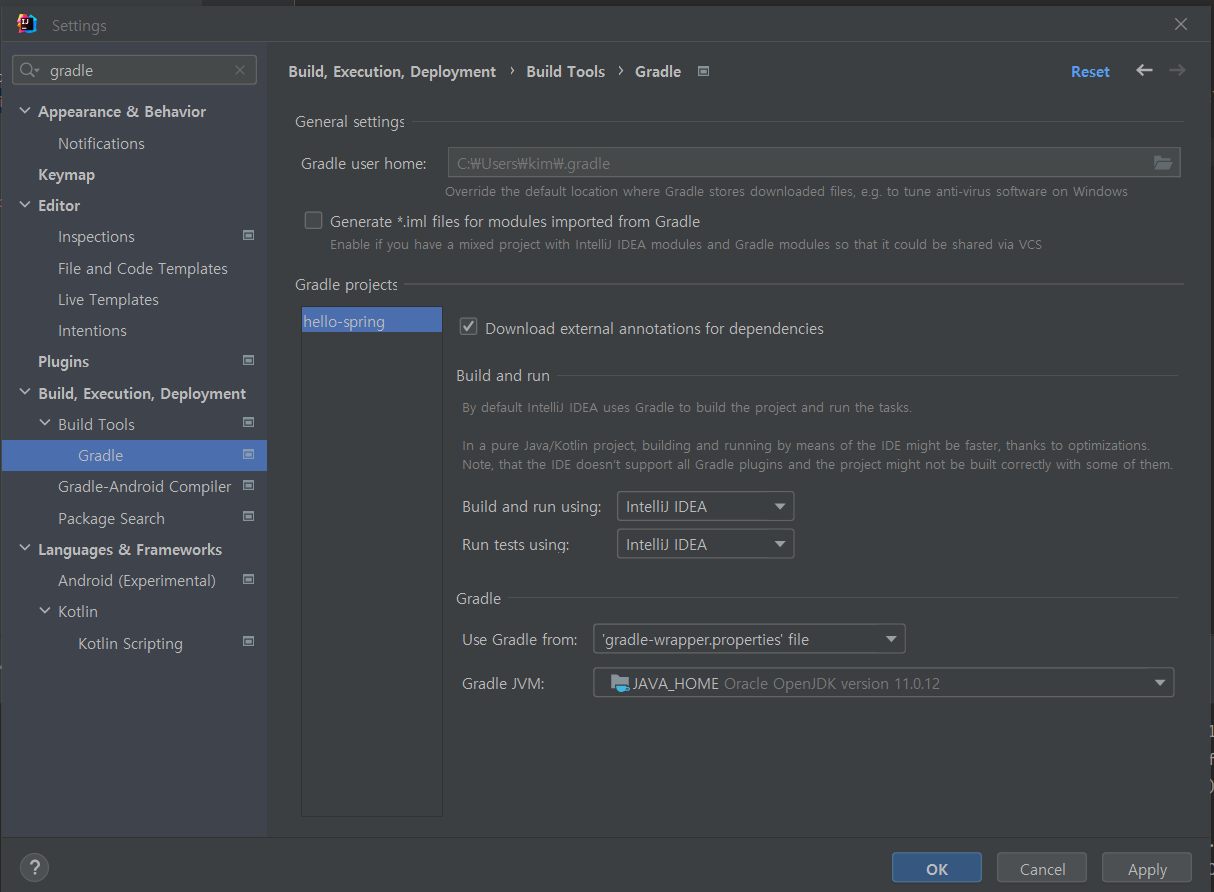Screen dimensions: 1214x892
Task: Click the IntelliJ IDEA logo icon in title bar
Action: click(28, 24)
